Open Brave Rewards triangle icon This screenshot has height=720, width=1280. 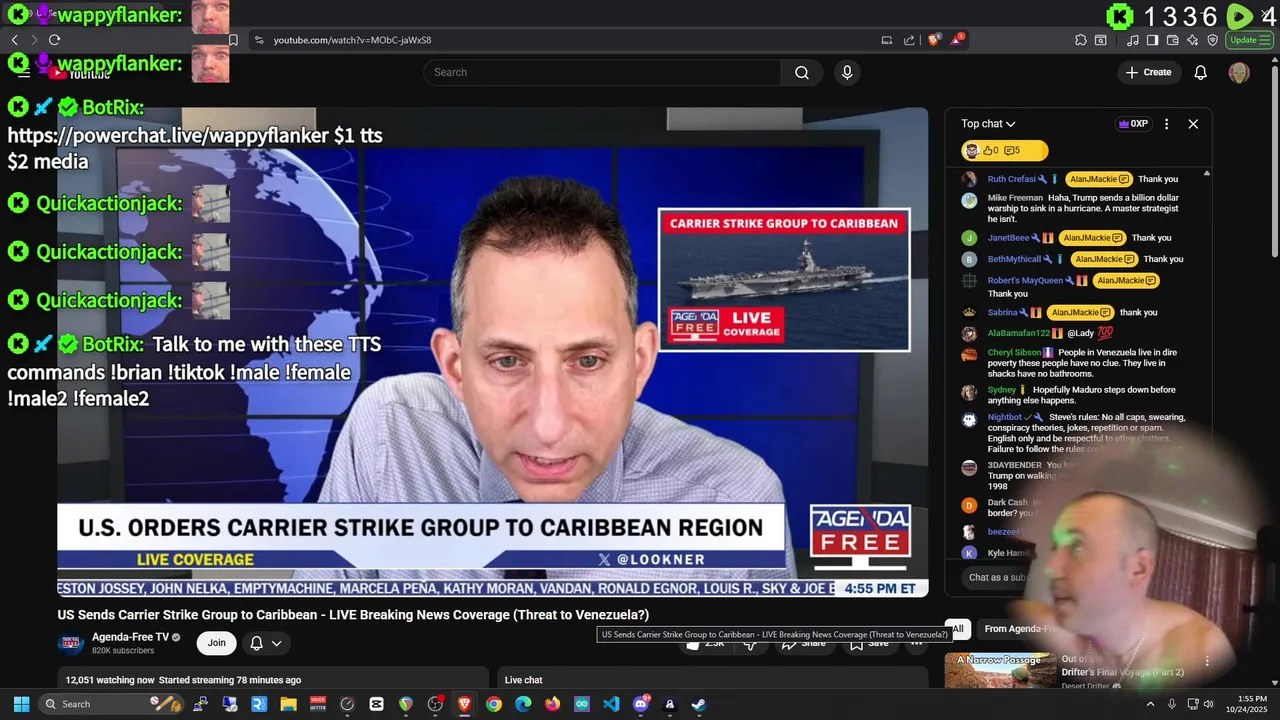pos(957,40)
